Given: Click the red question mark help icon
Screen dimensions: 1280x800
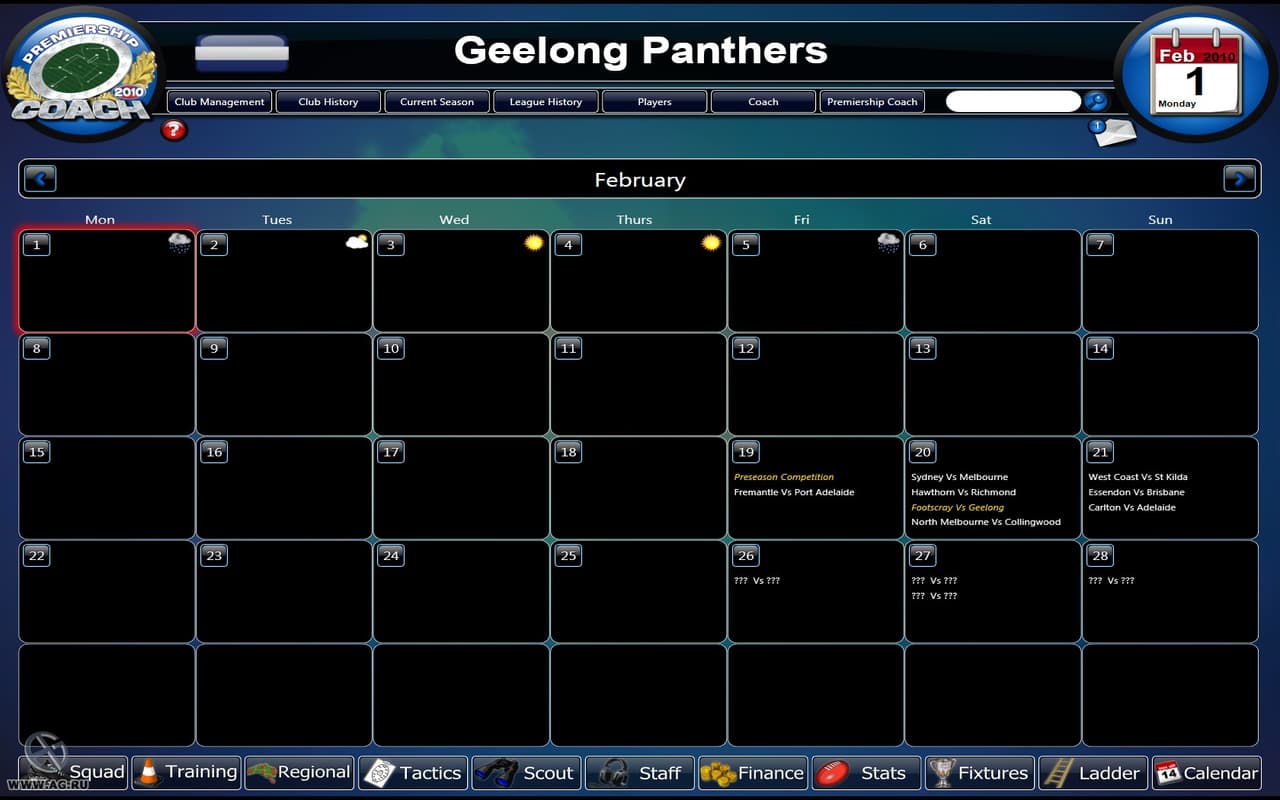Looking at the screenshot, I should 174,129.
